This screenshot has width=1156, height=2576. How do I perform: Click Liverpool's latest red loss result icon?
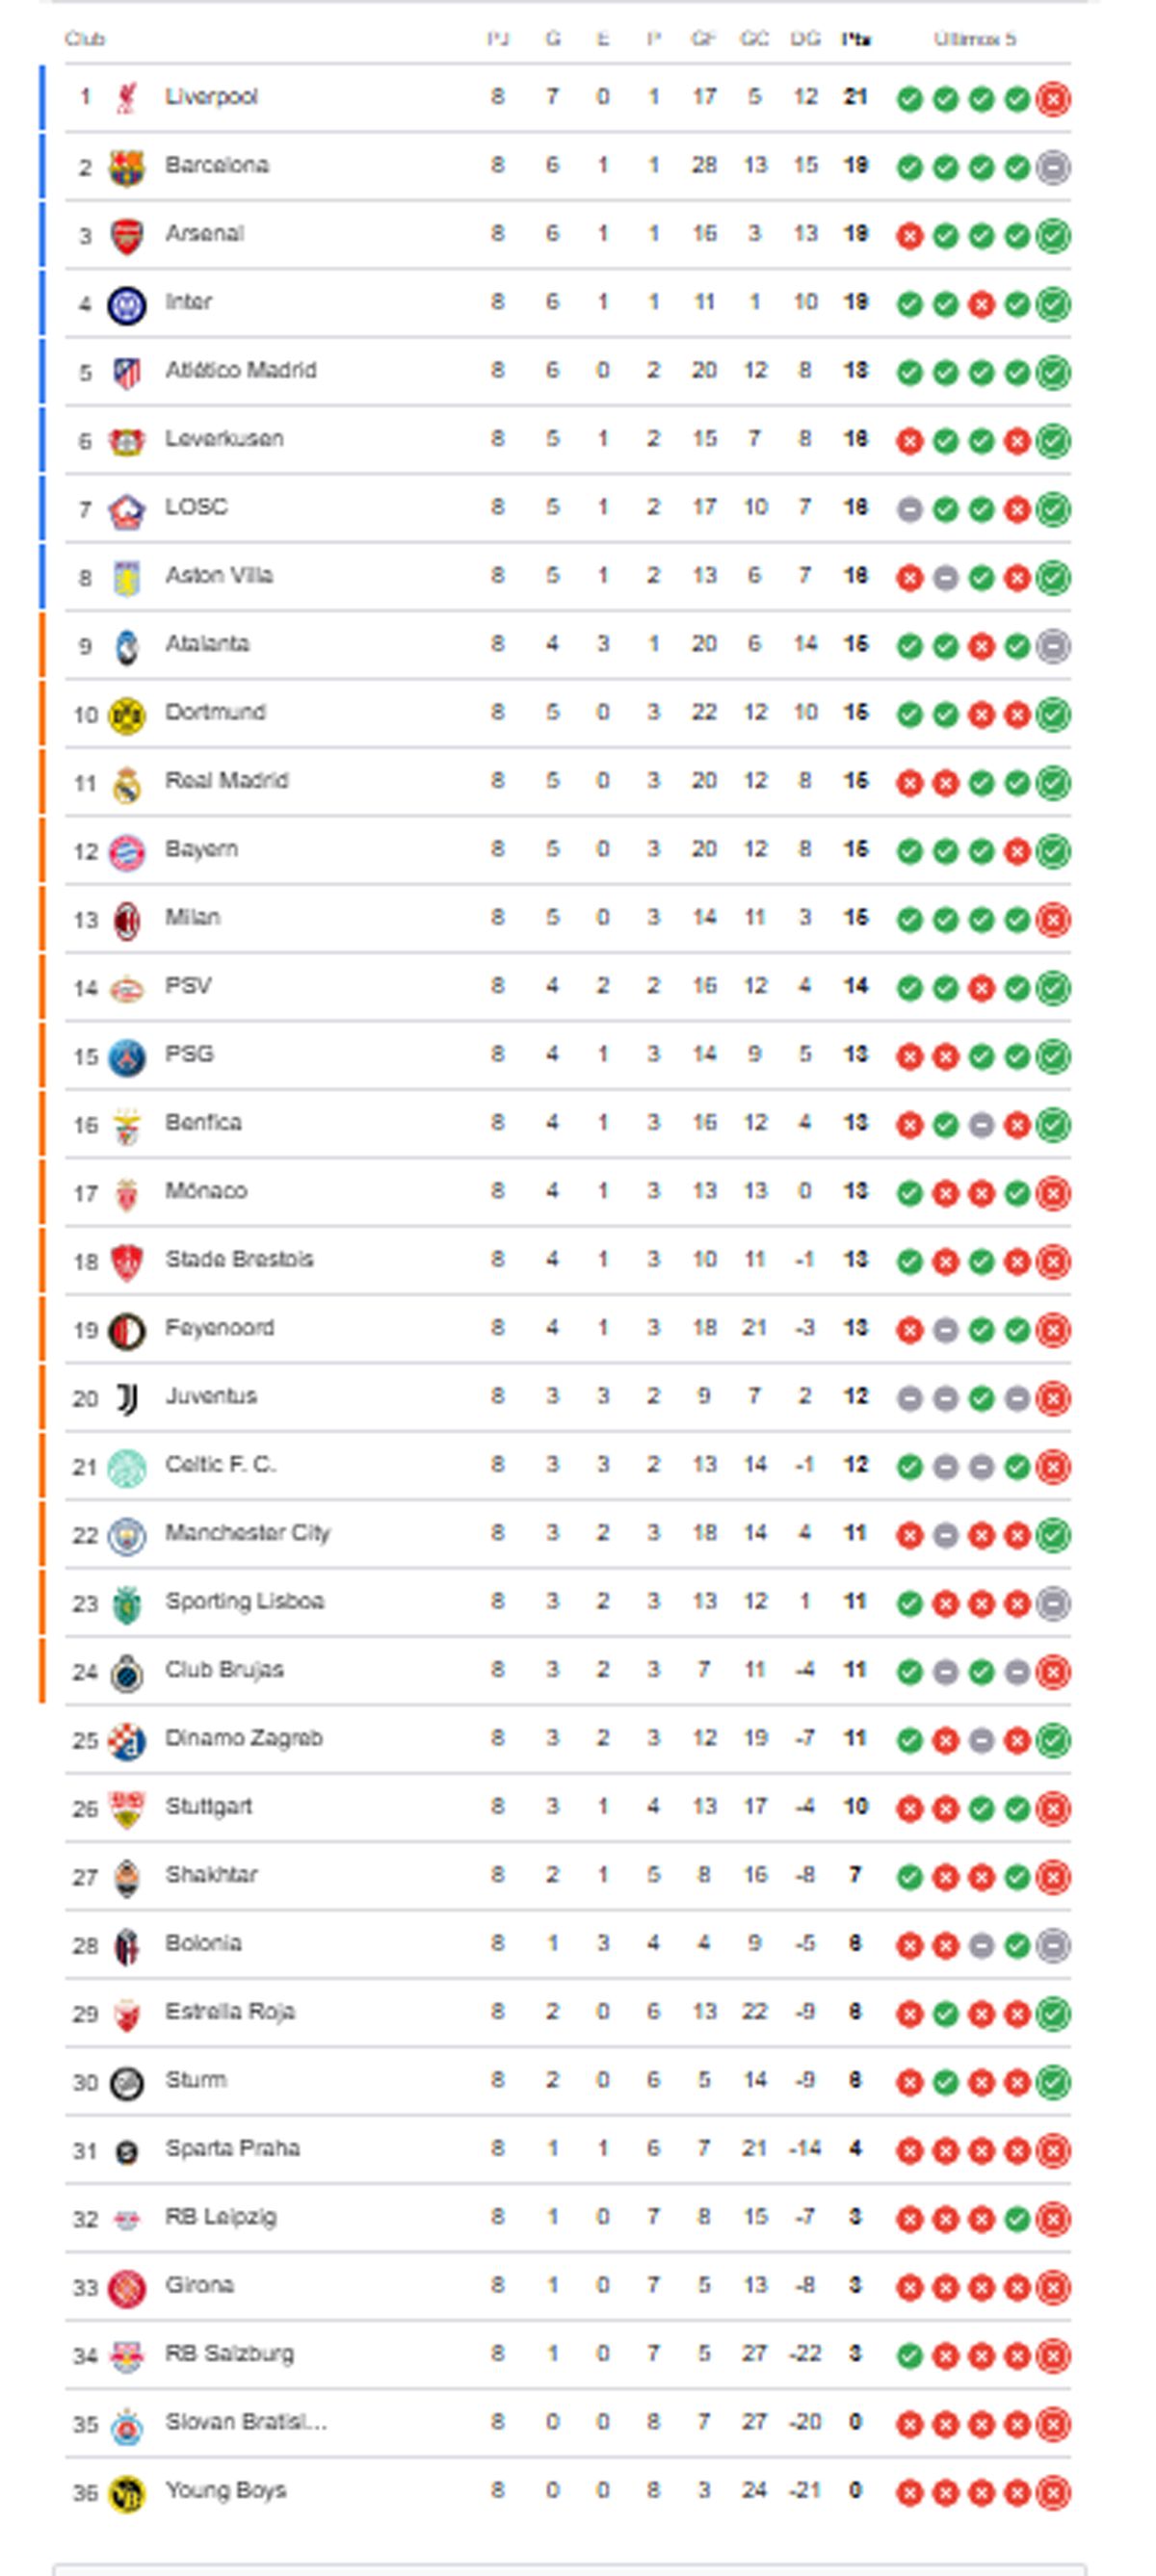[1053, 99]
